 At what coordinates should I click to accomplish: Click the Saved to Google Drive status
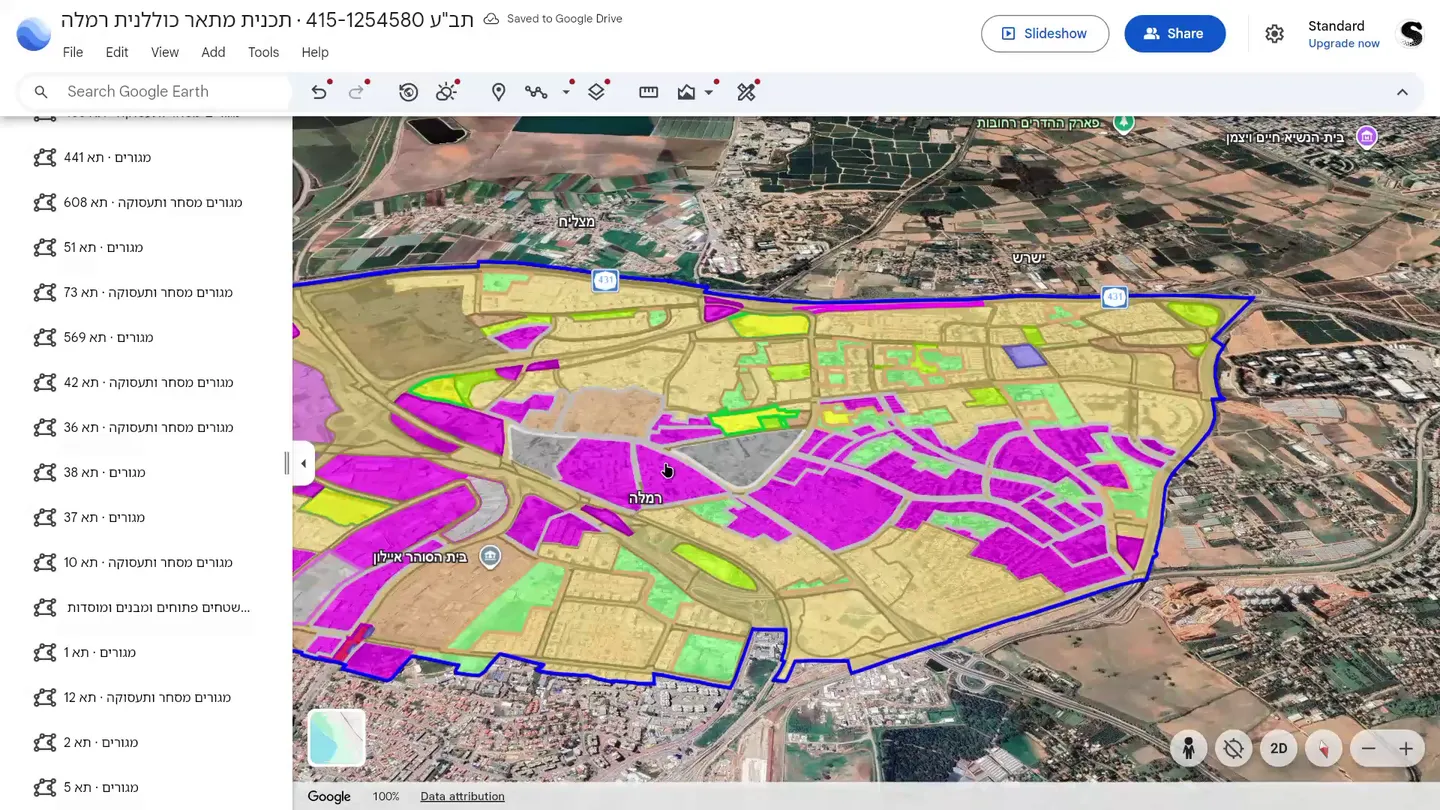tap(553, 19)
